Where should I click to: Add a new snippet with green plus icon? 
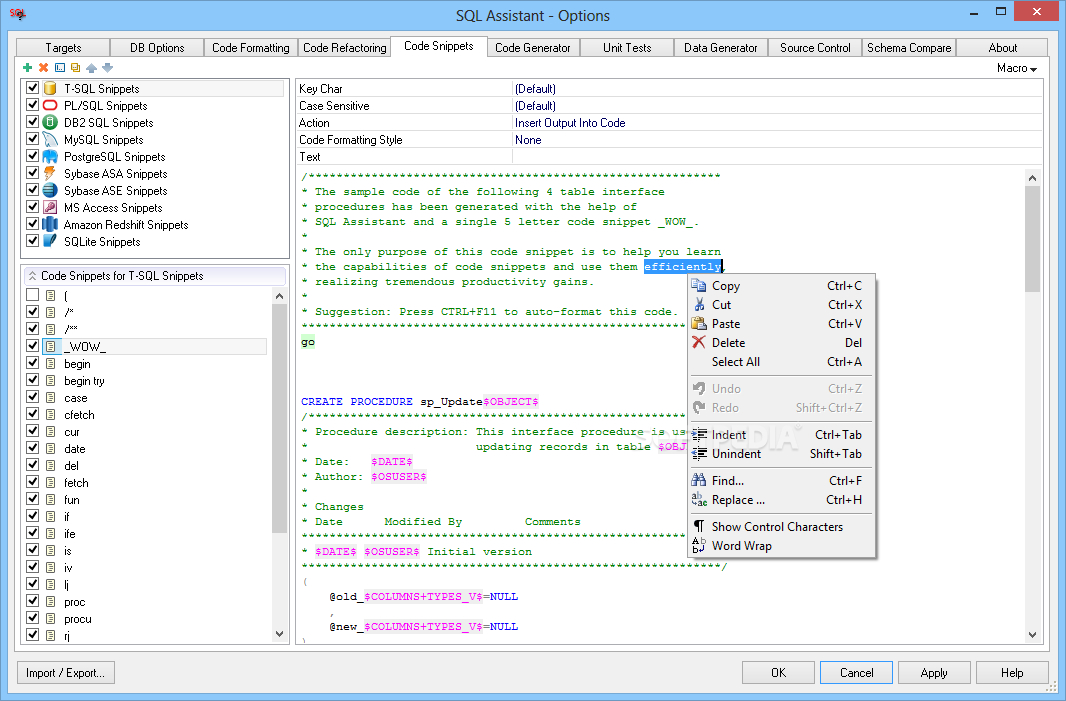click(x=27, y=67)
